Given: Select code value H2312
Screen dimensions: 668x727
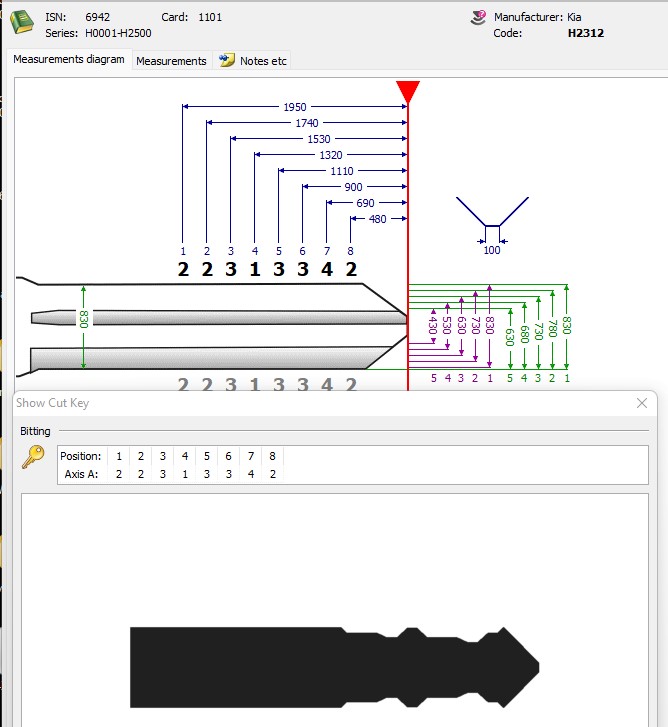Looking at the screenshot, I should click(x=585, y=33).
